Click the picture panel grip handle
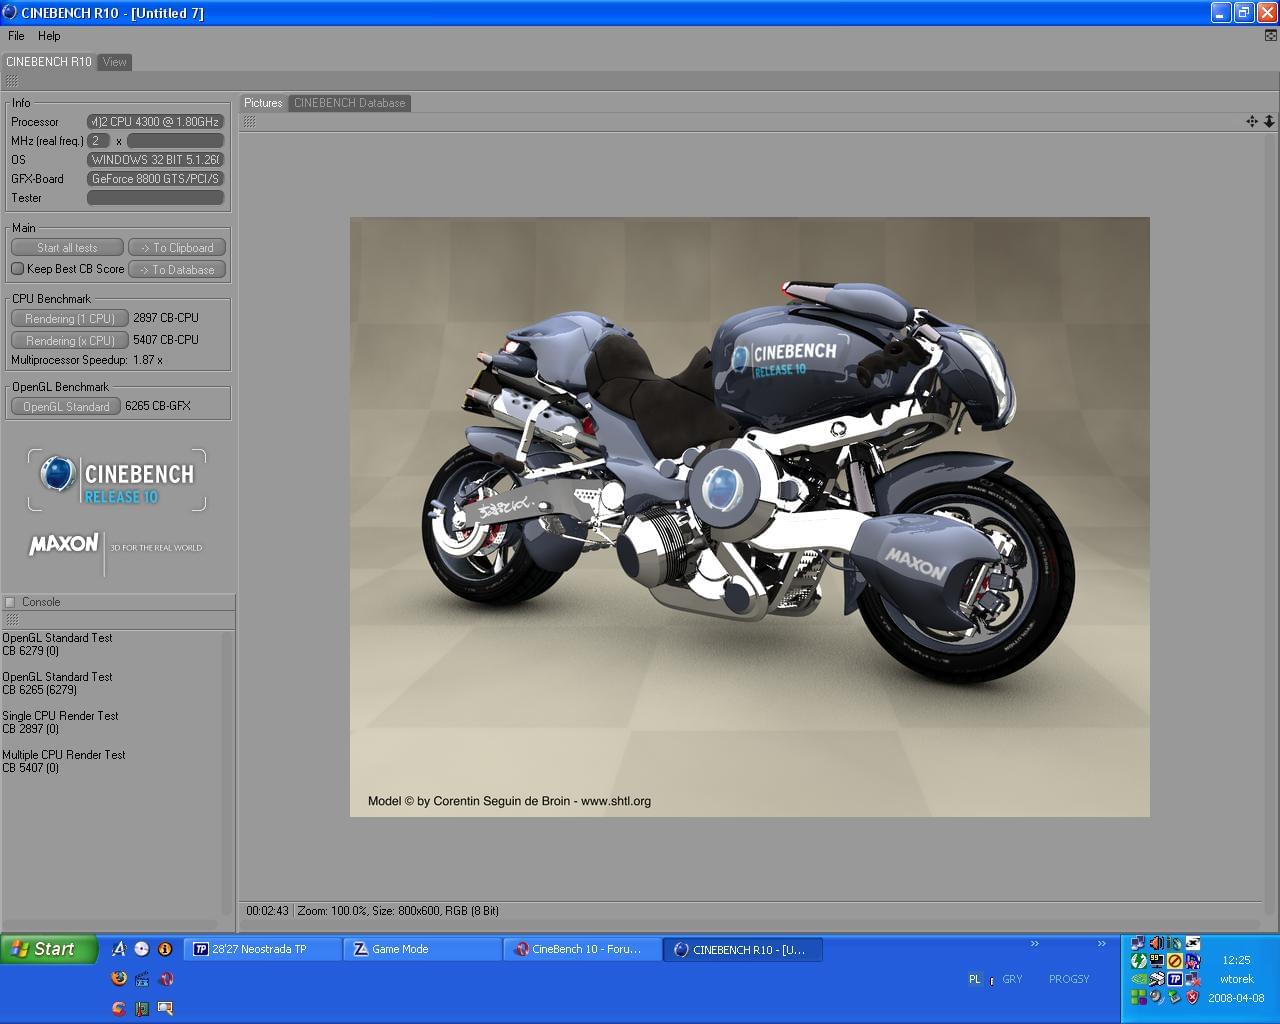Viewport: 1280px width, 1024px height. click(249, 122)
